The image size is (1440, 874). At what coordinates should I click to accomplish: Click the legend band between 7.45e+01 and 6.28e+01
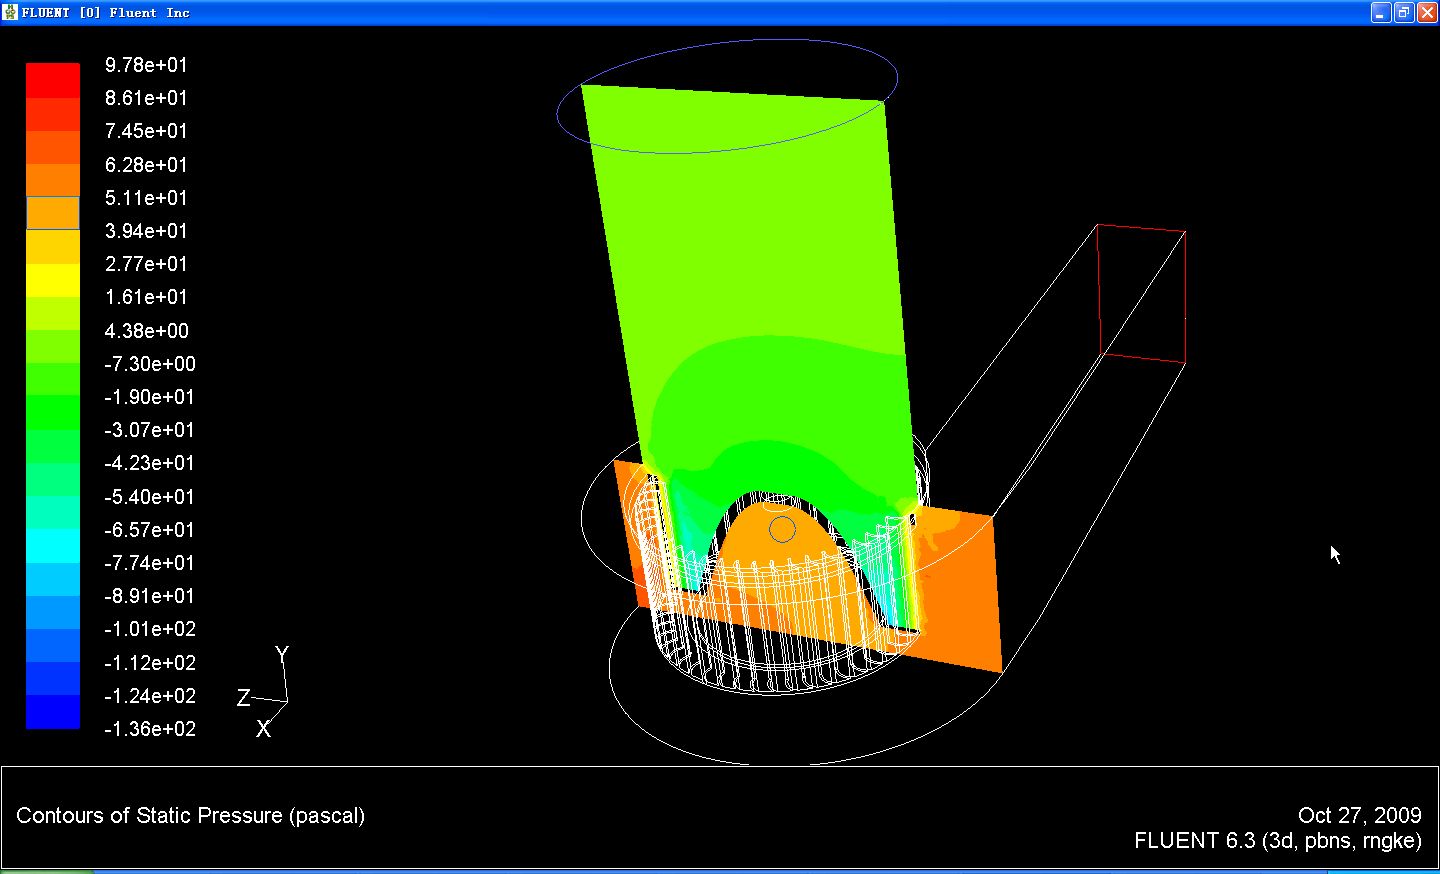[53, 147]
